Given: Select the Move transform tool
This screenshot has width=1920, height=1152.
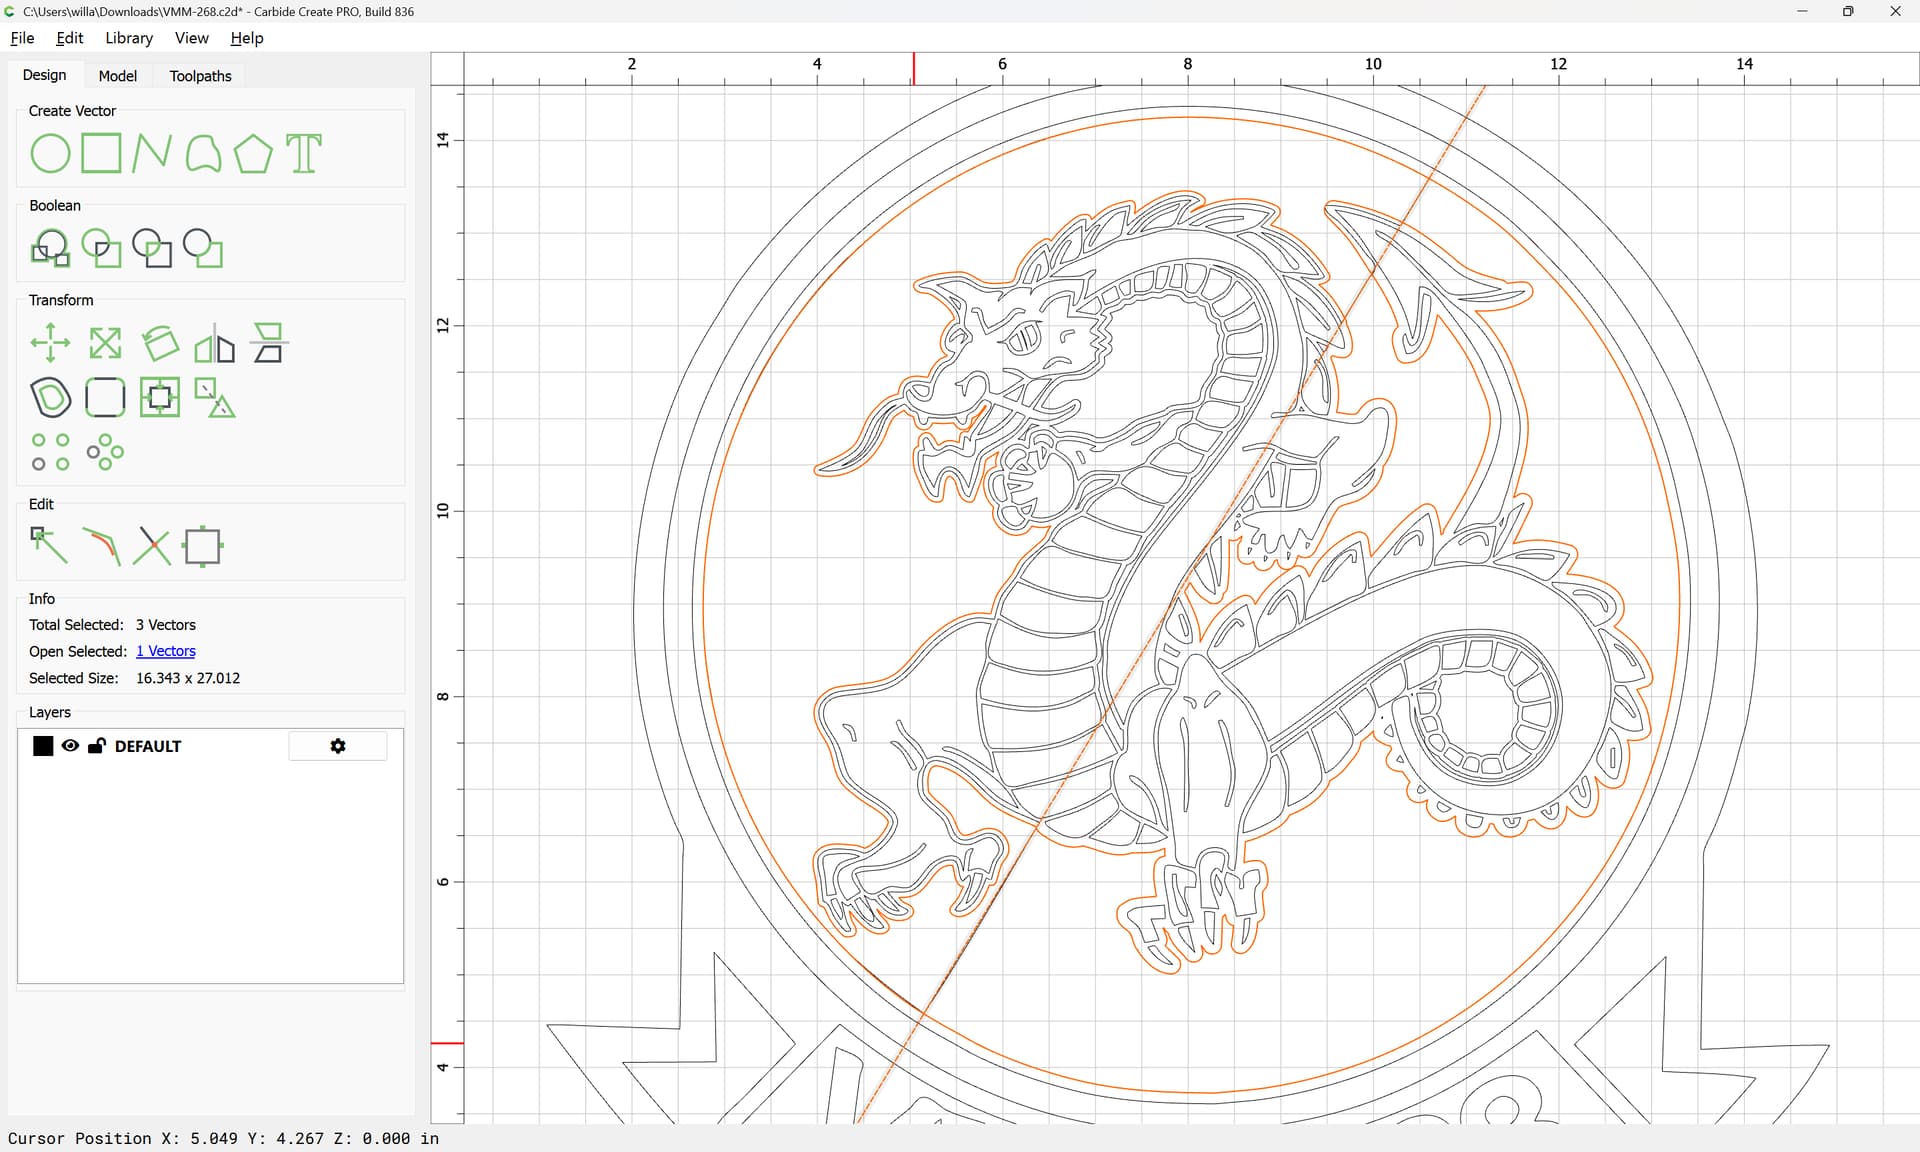Looking at the screenshot, I should click(x=50, y=343).
